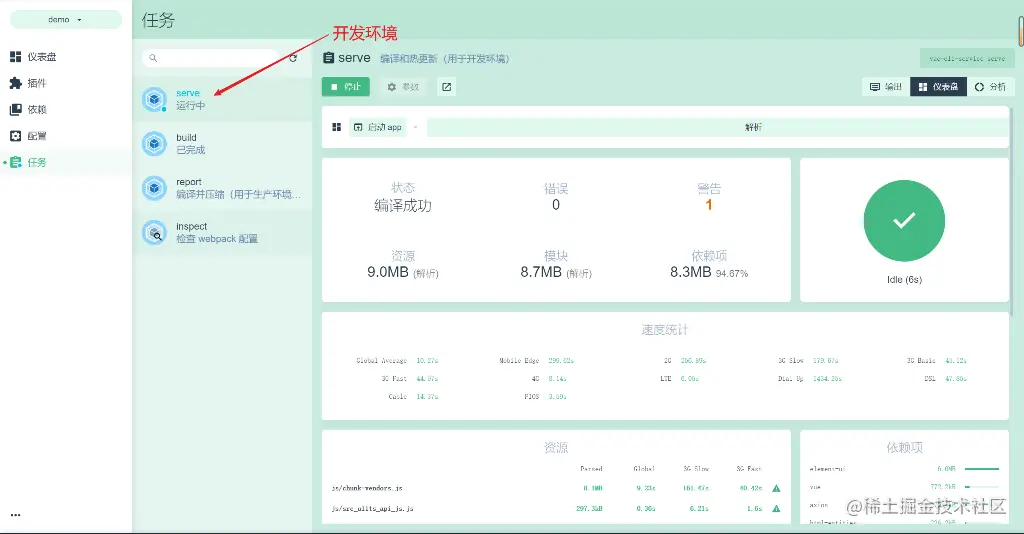Click the Dial Up speed entry
The height and width of the screenshot is (534, 1024).
(810, 379)
